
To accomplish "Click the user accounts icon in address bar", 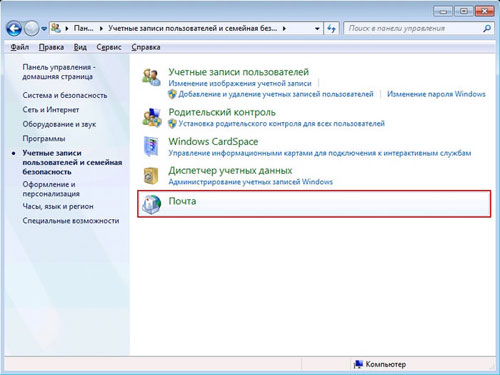I will 56,28.
